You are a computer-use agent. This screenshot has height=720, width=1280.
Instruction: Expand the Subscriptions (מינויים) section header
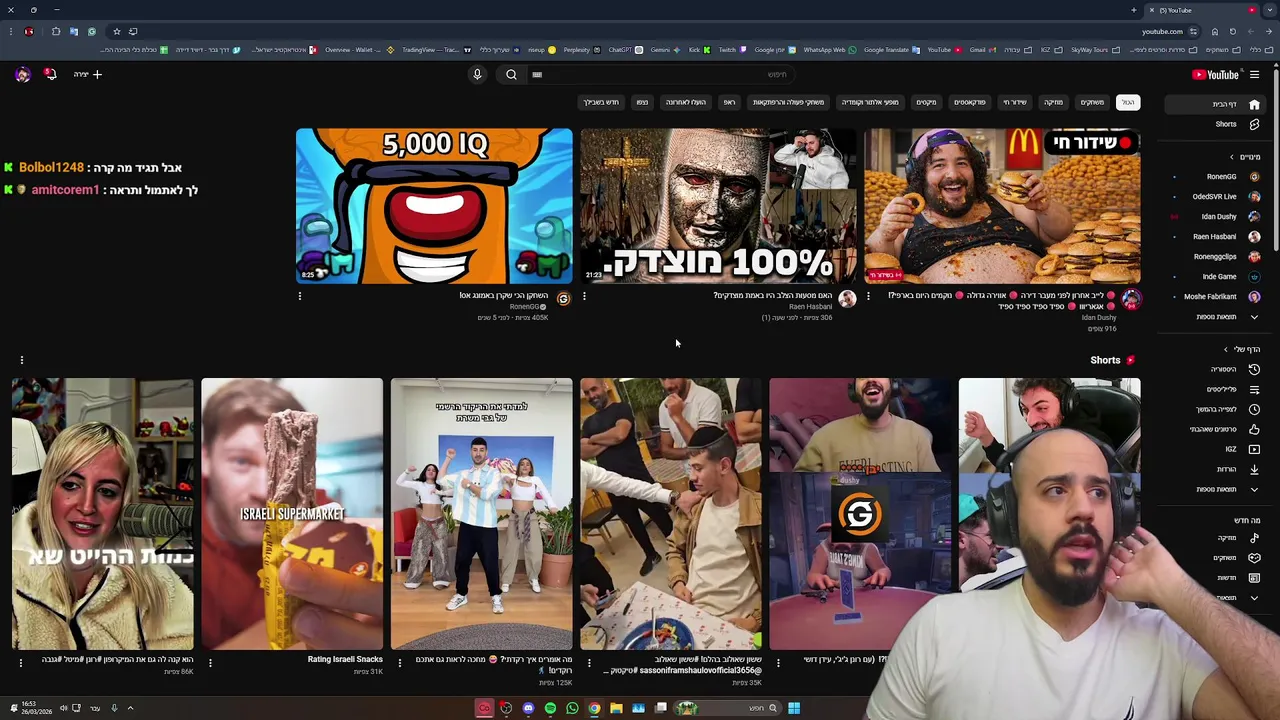[x=1245, y=157]
